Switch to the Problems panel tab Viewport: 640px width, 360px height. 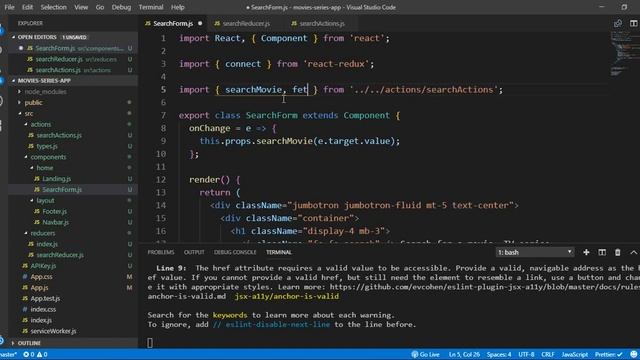160,252
